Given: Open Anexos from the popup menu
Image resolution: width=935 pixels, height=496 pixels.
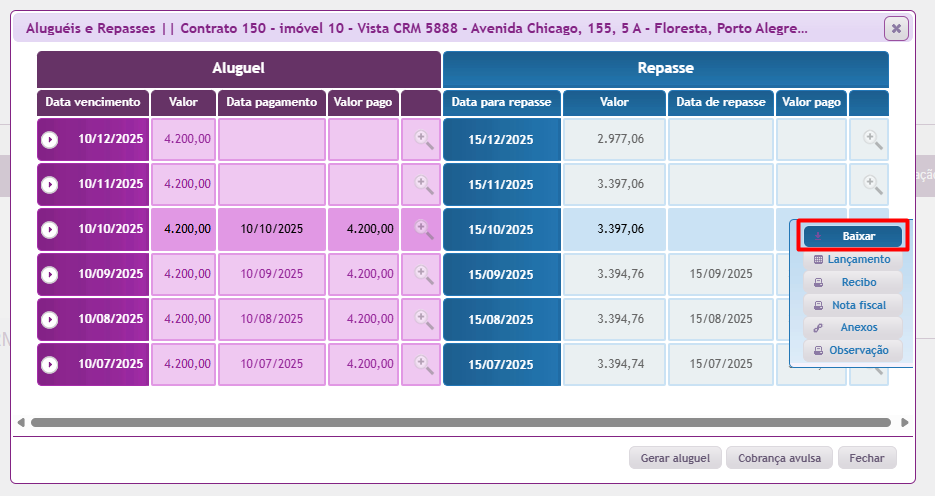Looking at the screenshot, I should click(852, 327).
